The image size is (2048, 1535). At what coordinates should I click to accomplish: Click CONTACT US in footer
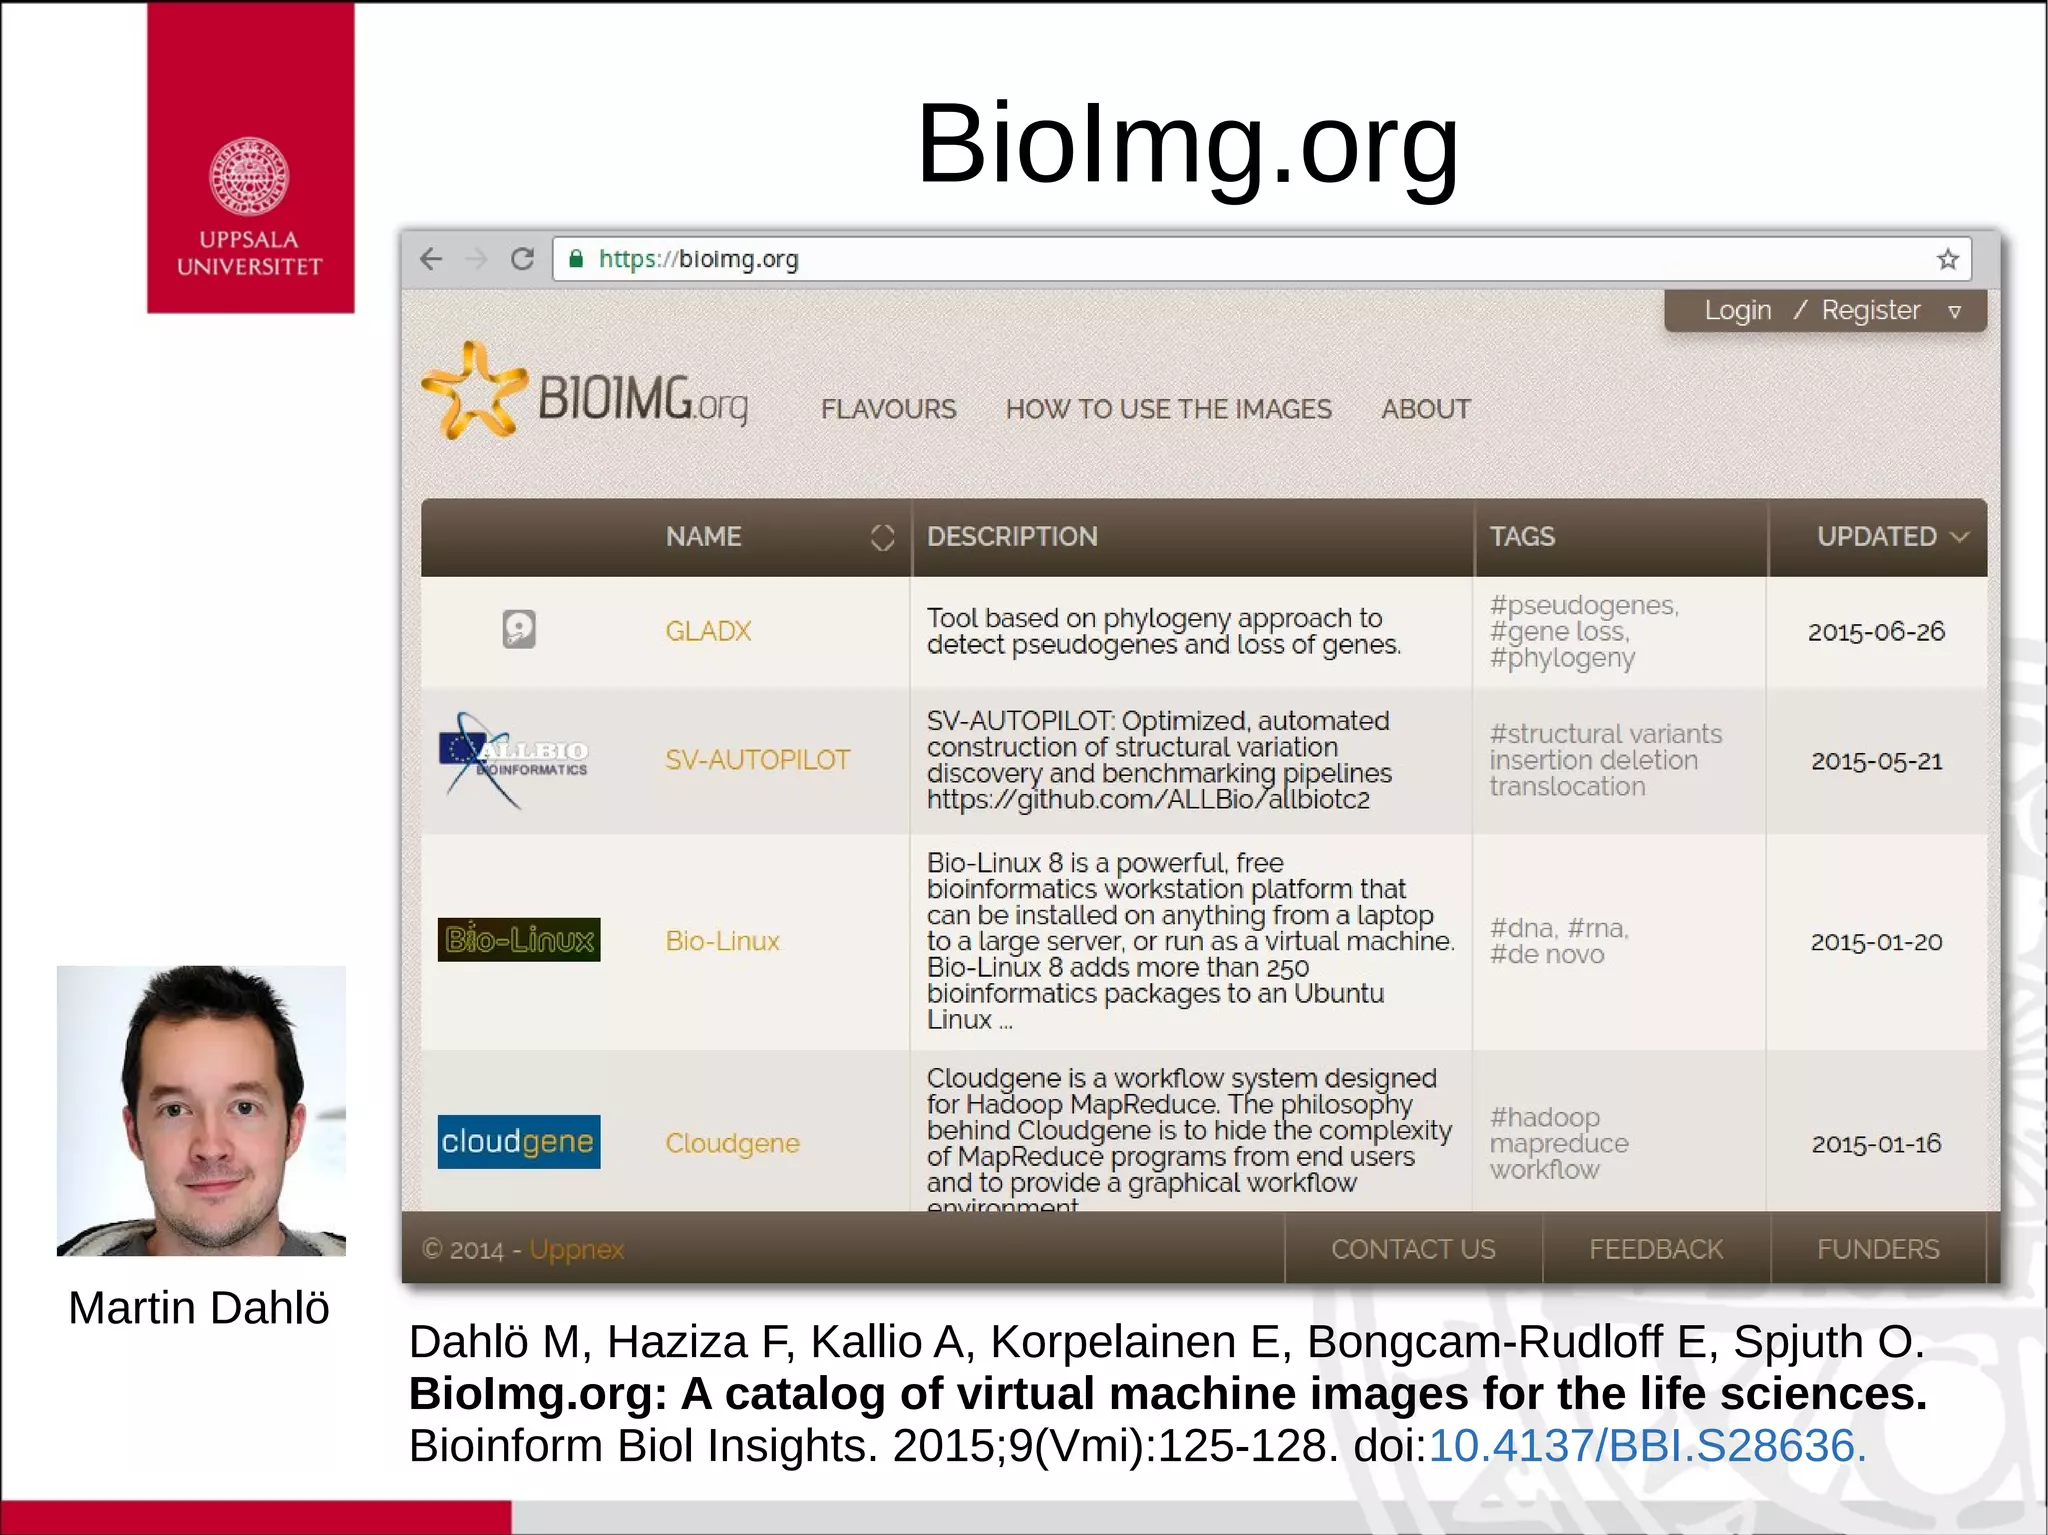[1413, 1249]
